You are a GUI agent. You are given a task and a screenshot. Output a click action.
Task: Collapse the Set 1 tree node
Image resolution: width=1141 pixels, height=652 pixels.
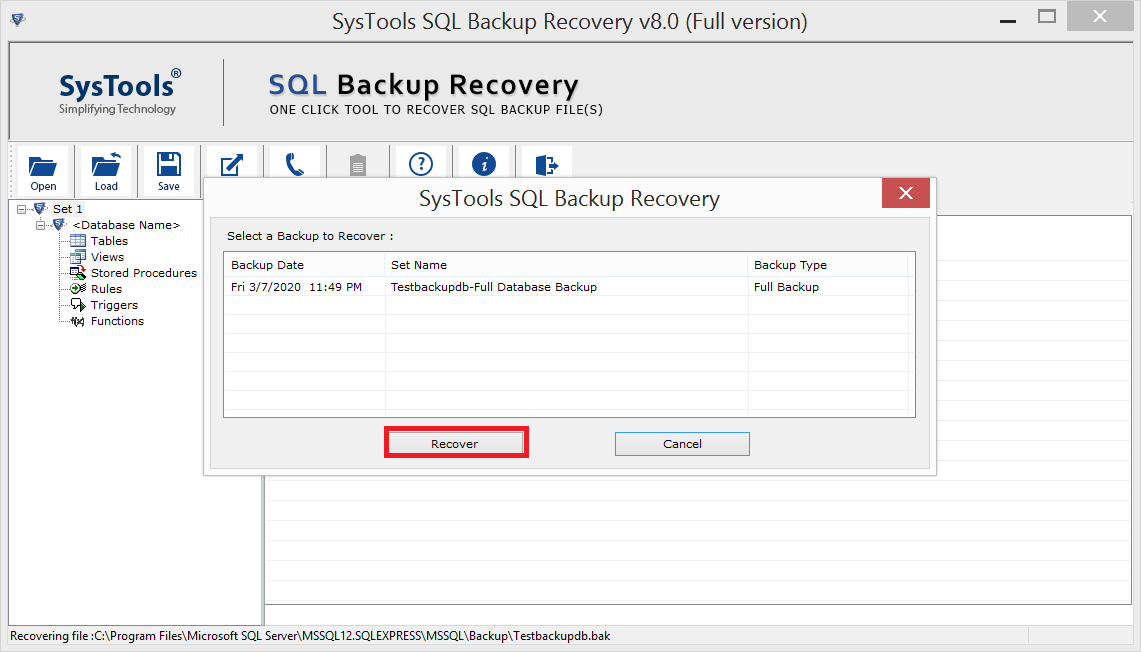point(21,209)
